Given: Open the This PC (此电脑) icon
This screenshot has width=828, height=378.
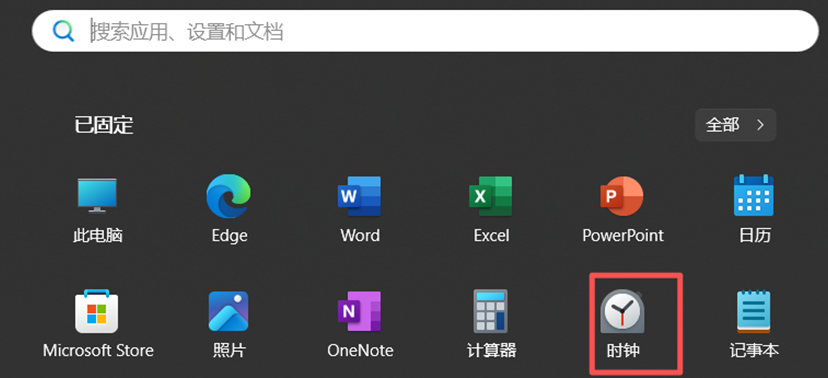Looking at the screenshot, I should tap(97, 196).
